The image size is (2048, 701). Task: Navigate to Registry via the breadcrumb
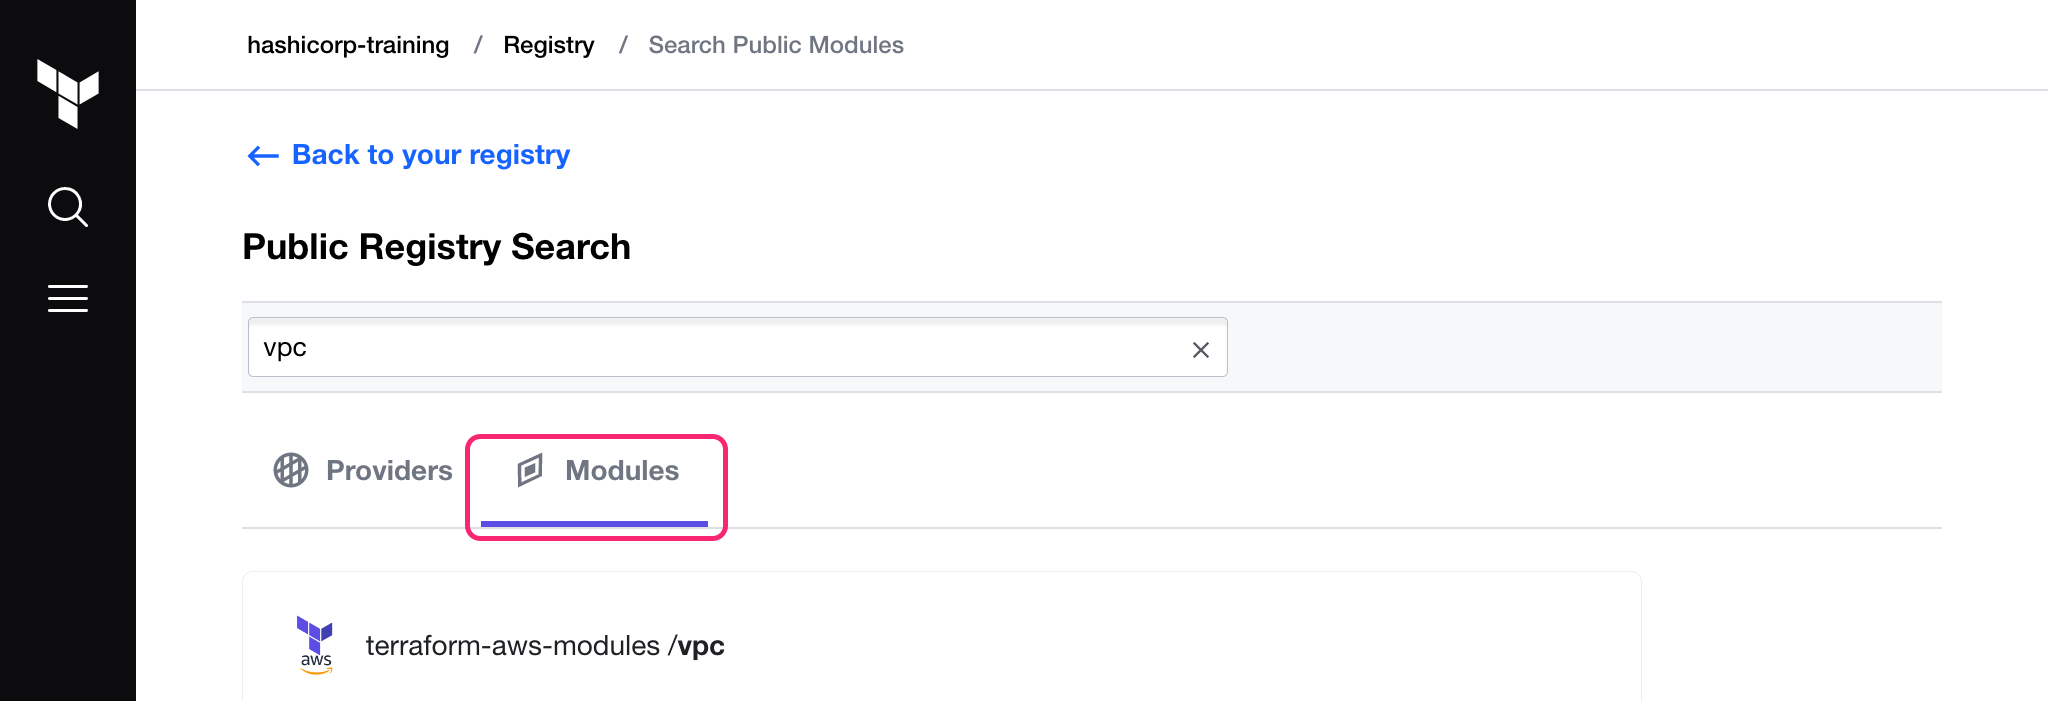coord(548,44)
